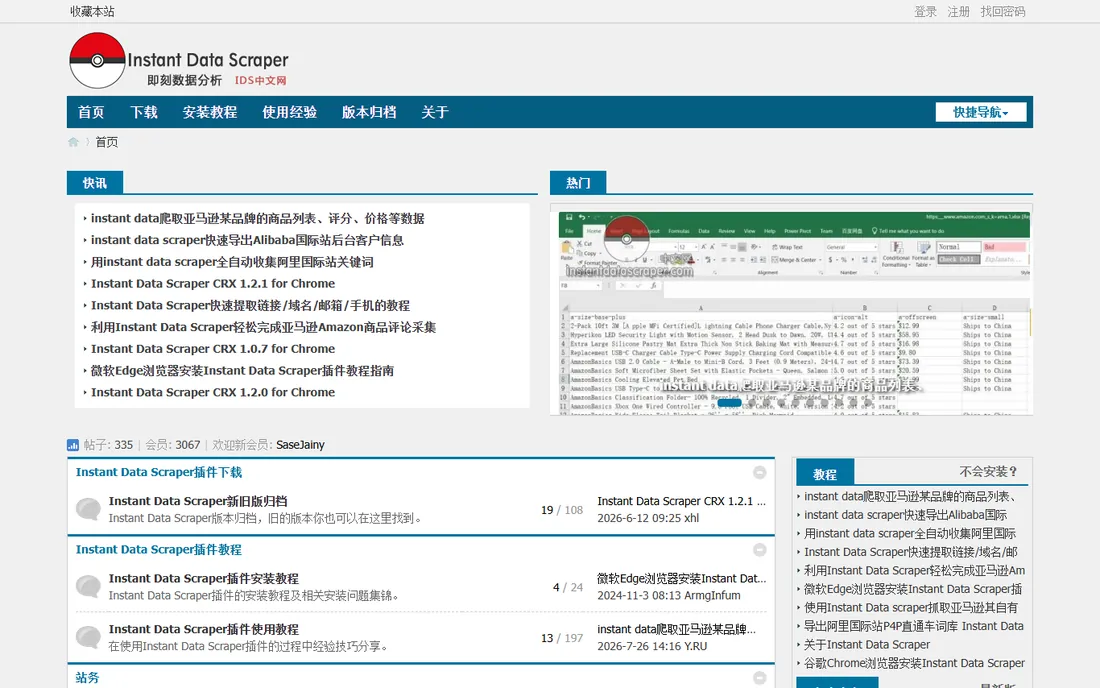Open sidebar link 利用Instant Data Scraper轻松完成亚马逊Am
The image size is (1100, 688).
pyautogui.click(x=914, y=571)
